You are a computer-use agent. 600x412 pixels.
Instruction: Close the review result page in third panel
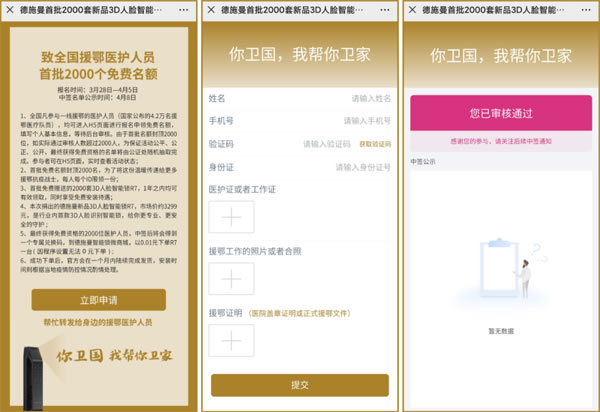(x=412, y=10)
